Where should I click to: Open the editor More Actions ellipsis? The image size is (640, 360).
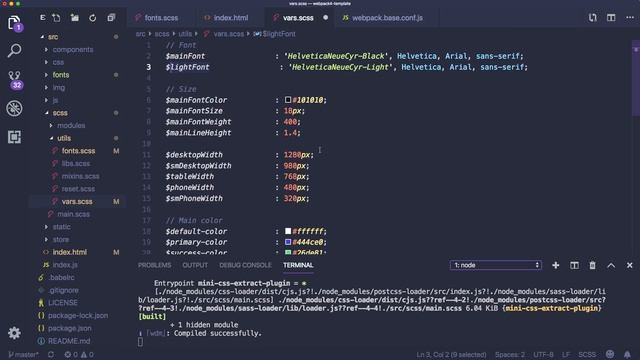pyautogui.click(x=630, y=18)
